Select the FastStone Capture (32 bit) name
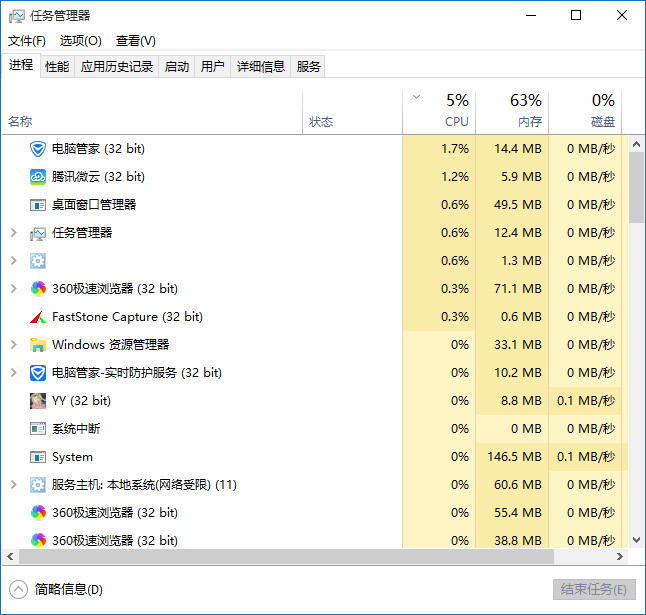The image size is (646, 615). [x=127, y=317]
